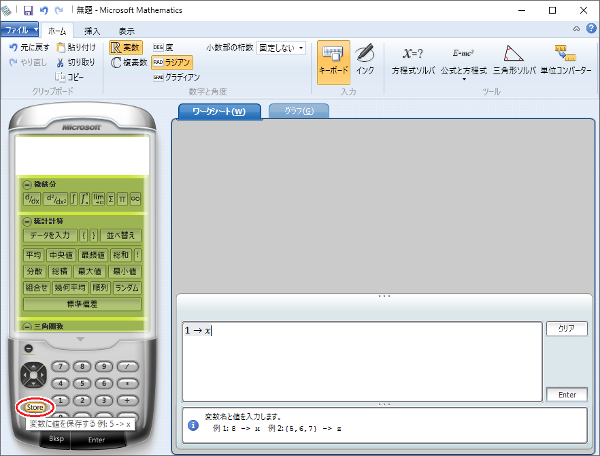
Task: Select 度 (degrees) angle unit
Action: [x=163, y=47]
